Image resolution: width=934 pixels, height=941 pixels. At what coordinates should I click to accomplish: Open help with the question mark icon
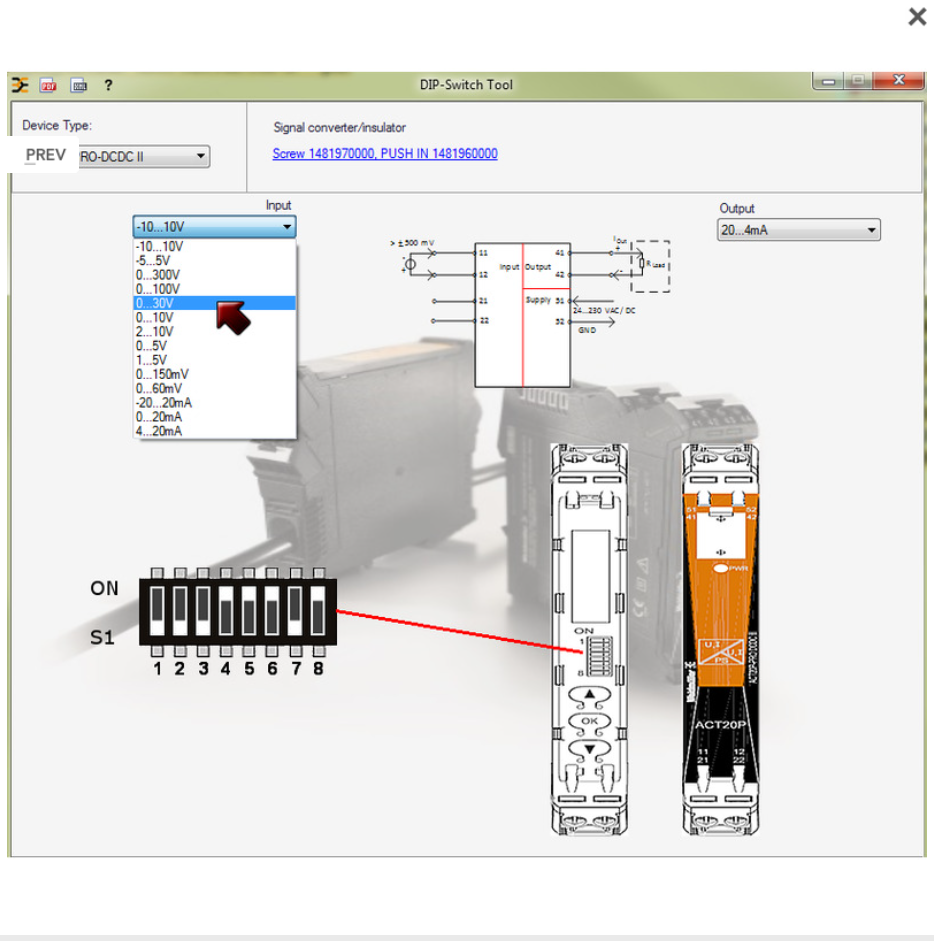(108, 85)
